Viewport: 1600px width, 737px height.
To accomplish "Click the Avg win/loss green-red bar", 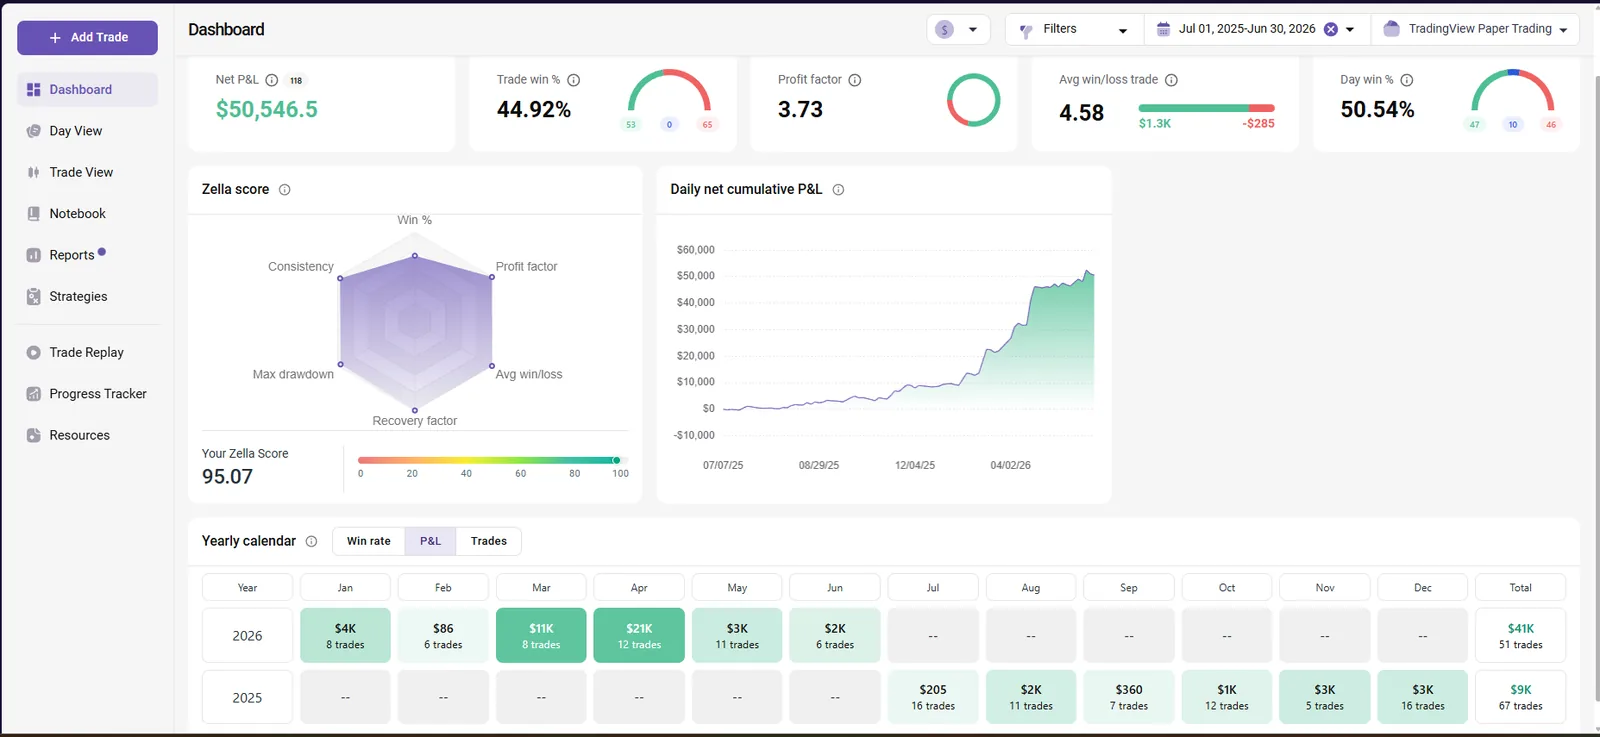I will tap(1206, 108).
